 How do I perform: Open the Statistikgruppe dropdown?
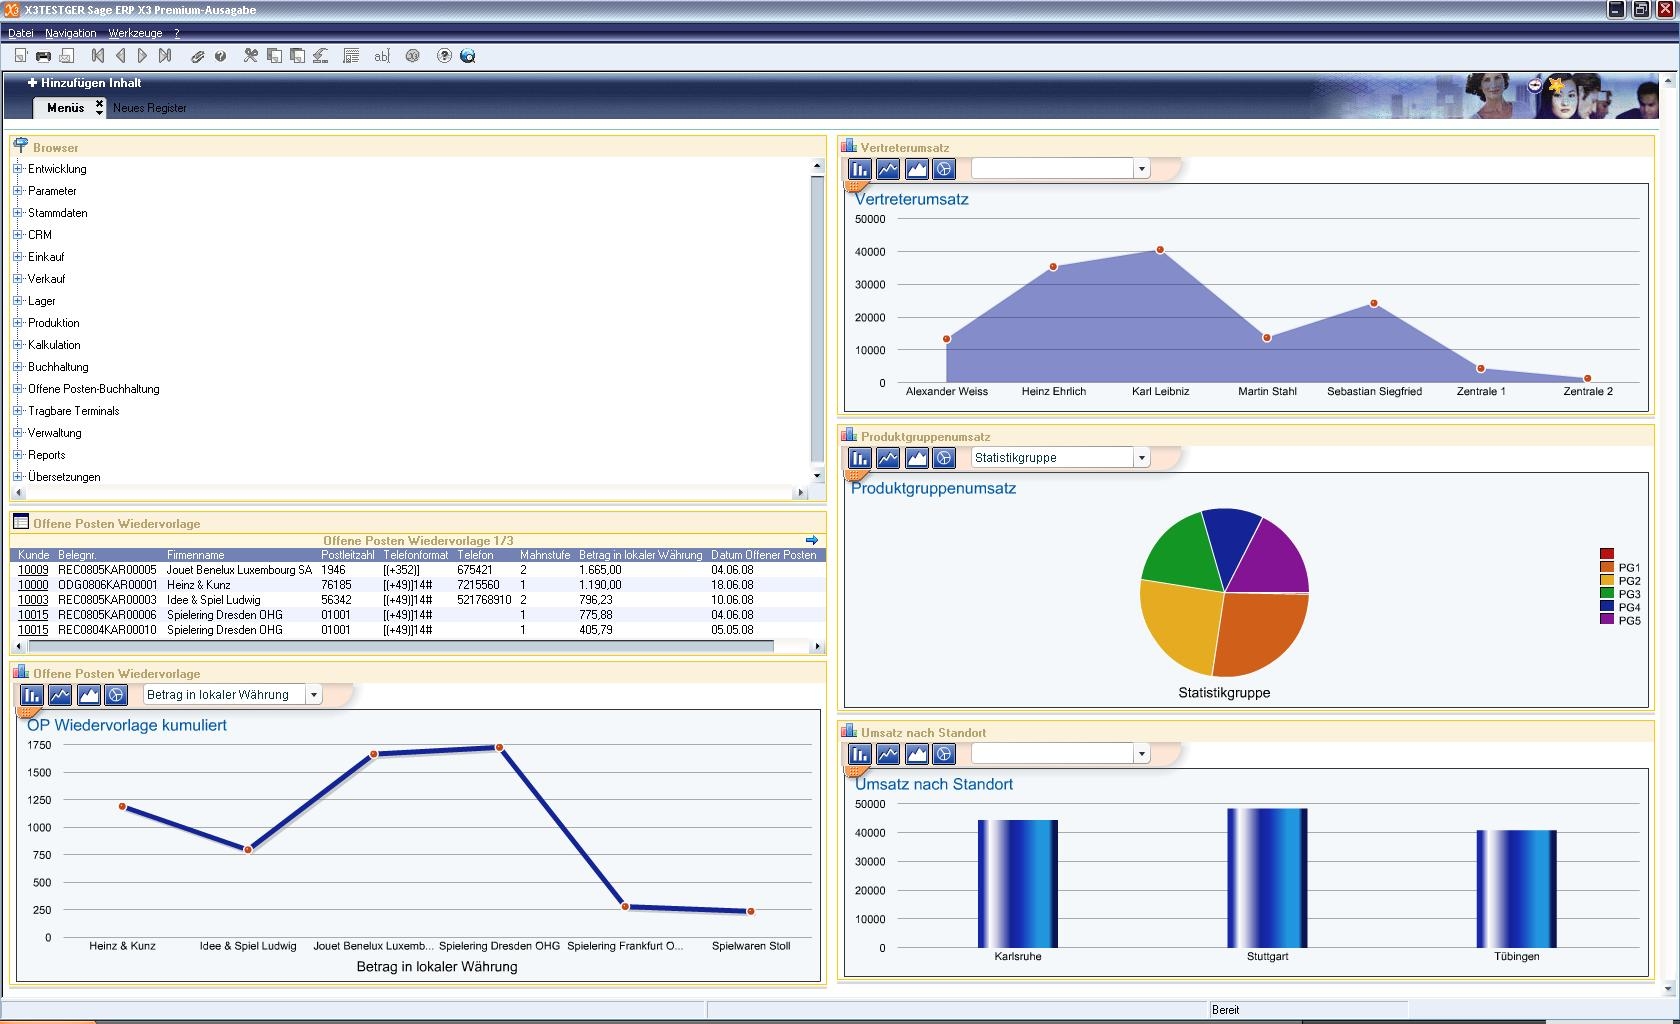[1141, 458]
